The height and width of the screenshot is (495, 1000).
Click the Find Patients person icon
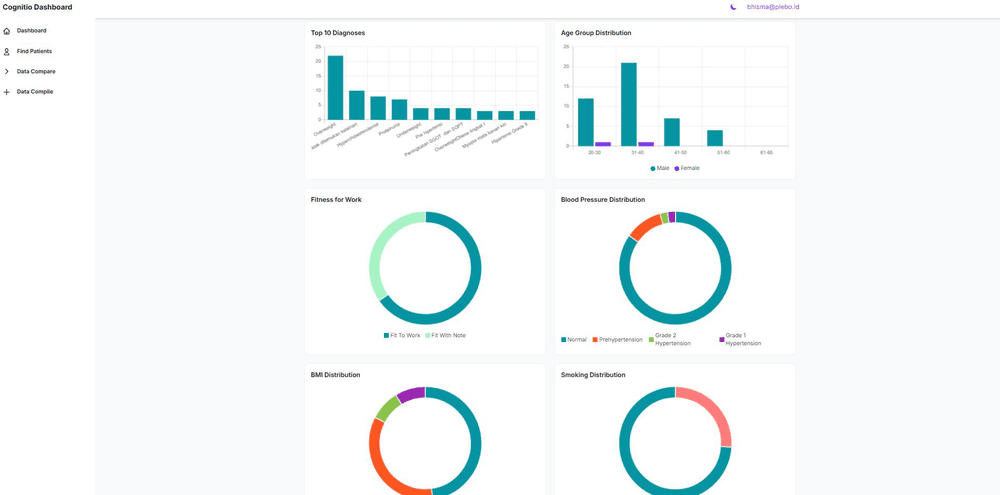(x=7, y=51)
